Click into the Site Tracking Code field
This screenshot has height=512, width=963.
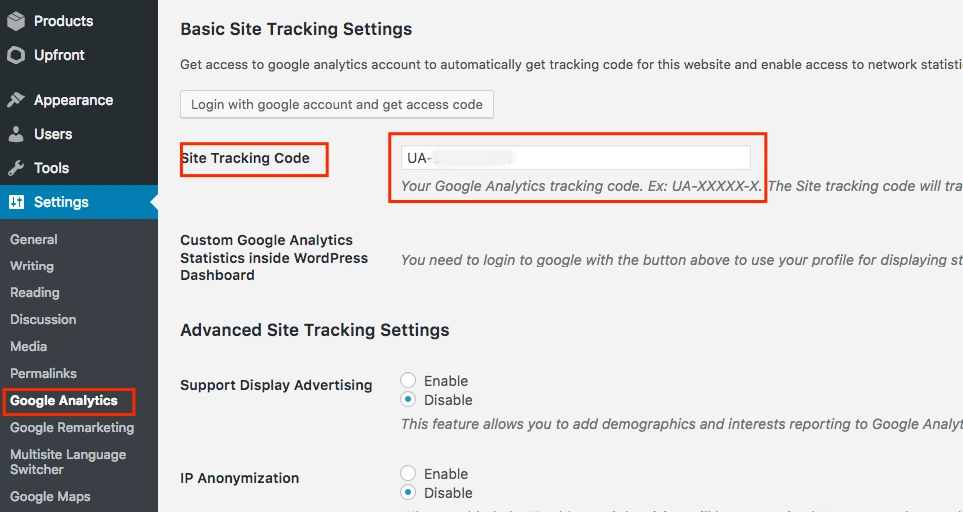[x=575, y=158]
